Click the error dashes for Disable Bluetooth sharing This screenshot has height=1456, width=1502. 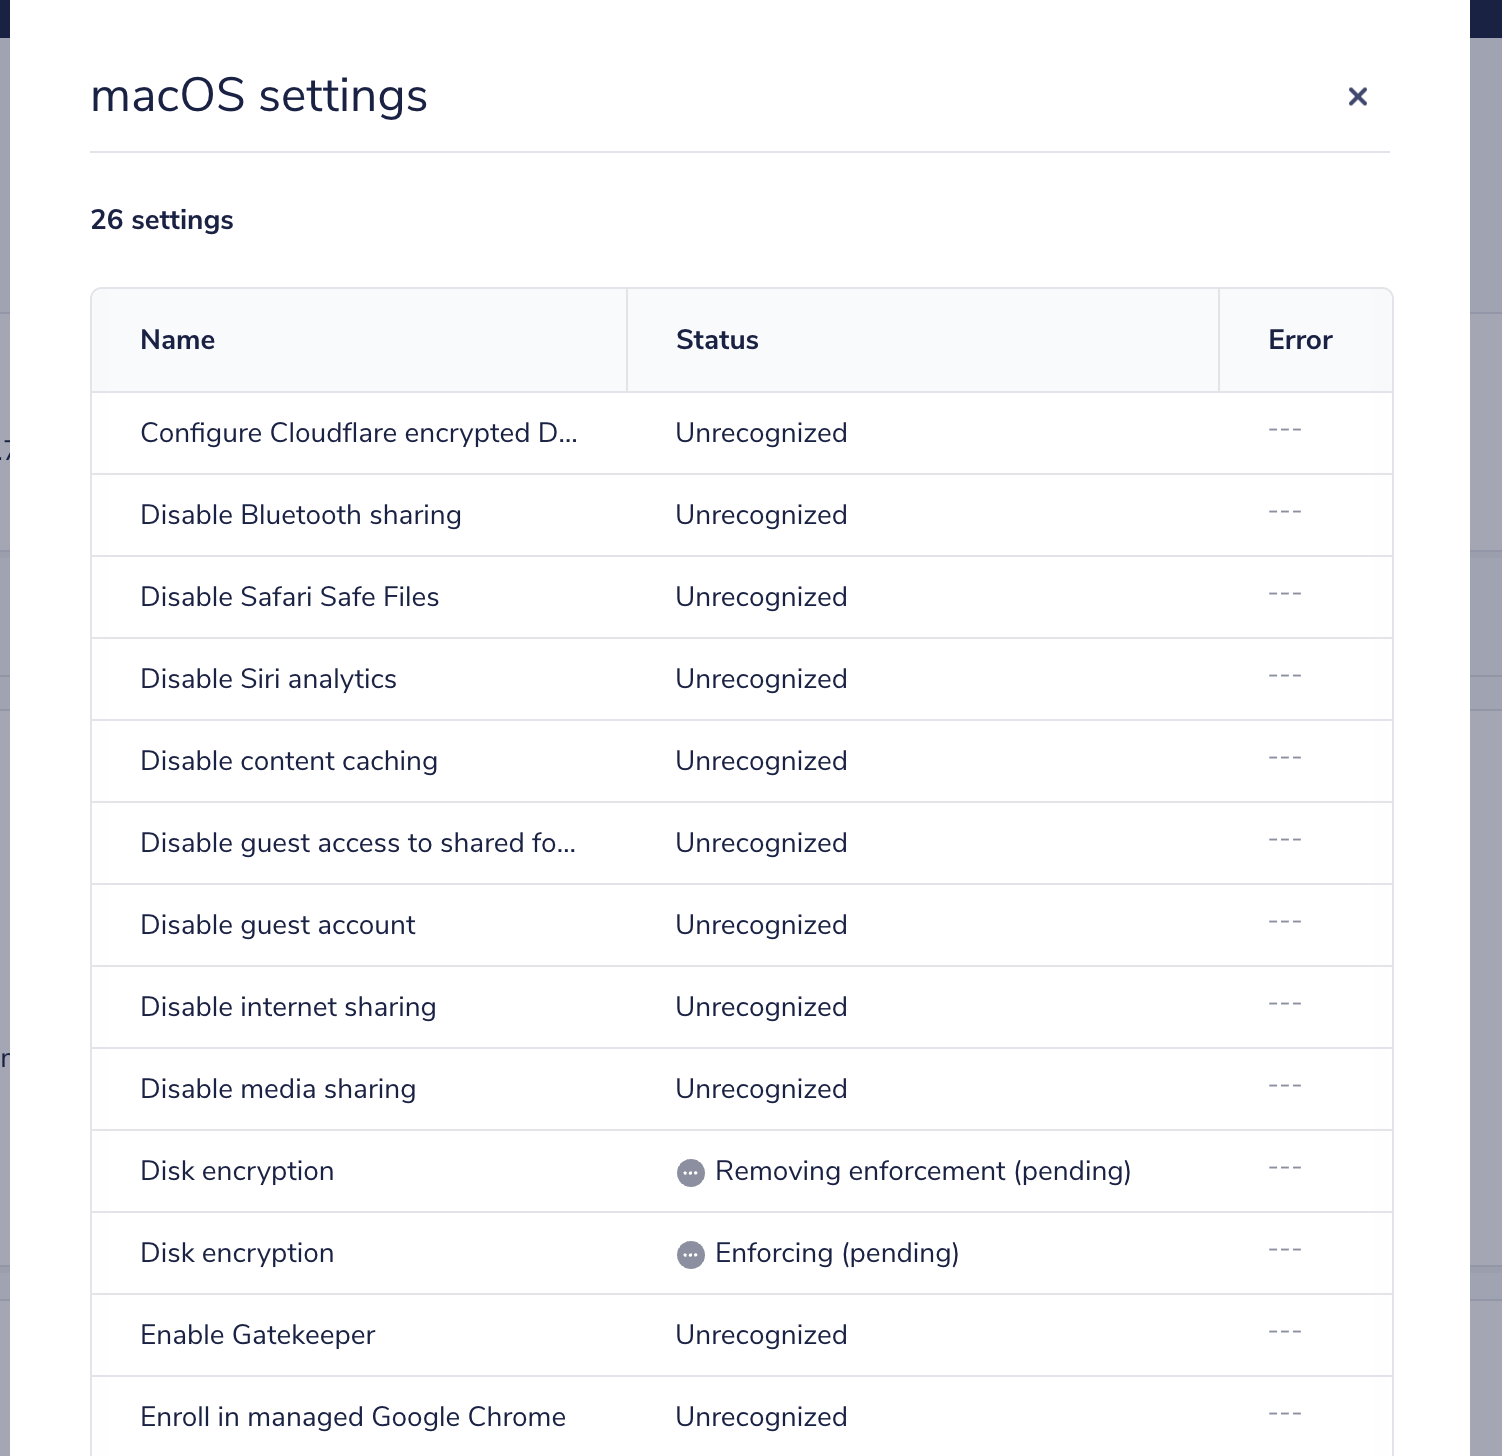click(1283, 511)
